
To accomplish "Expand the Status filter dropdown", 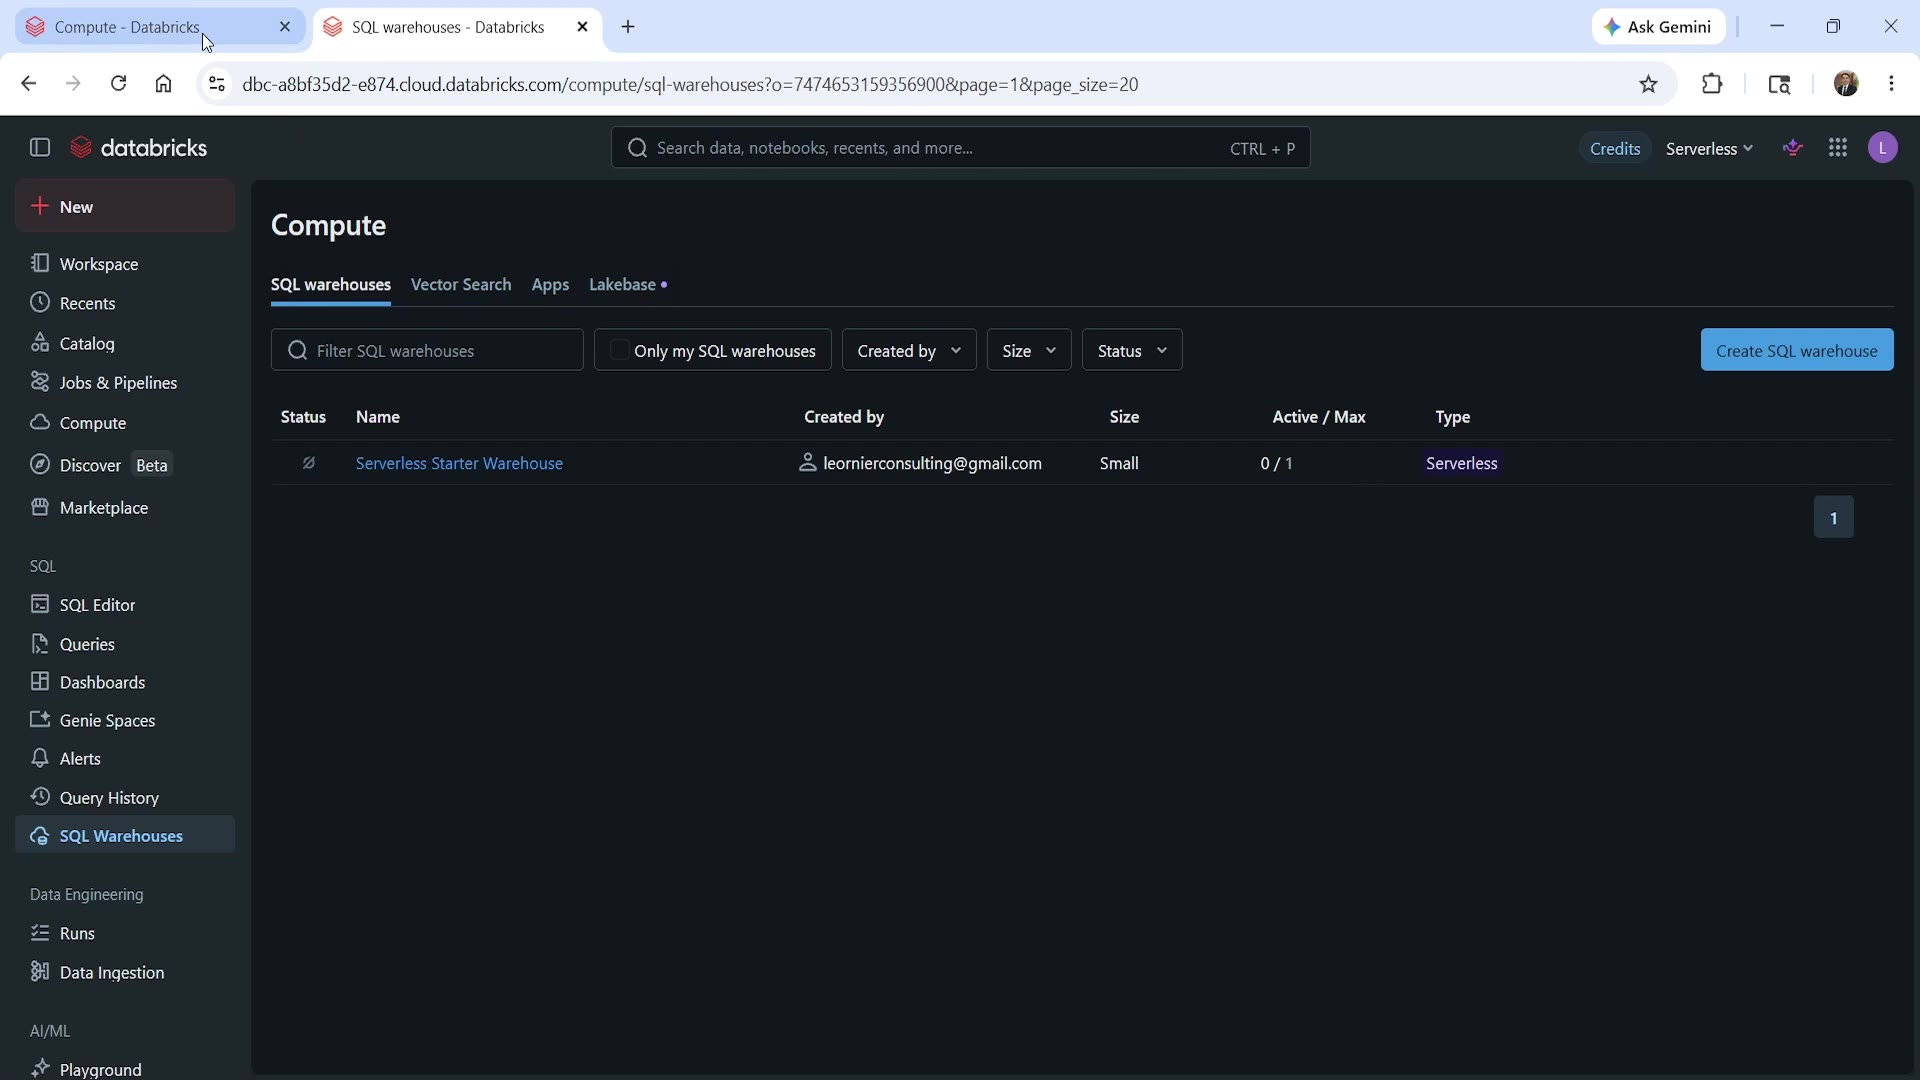I will (x=1132, y=350).
